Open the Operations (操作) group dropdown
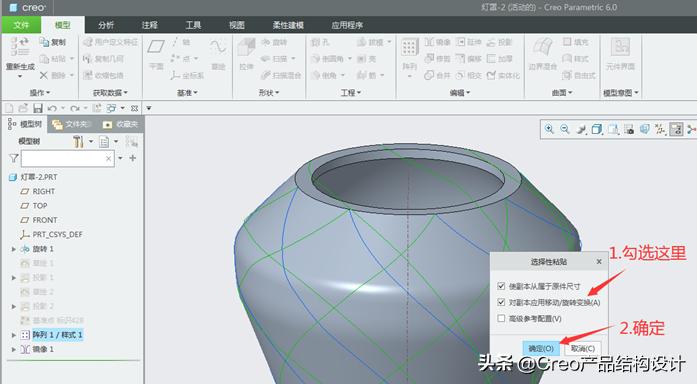This screenshot has height=384, width=697. point(40,92)
